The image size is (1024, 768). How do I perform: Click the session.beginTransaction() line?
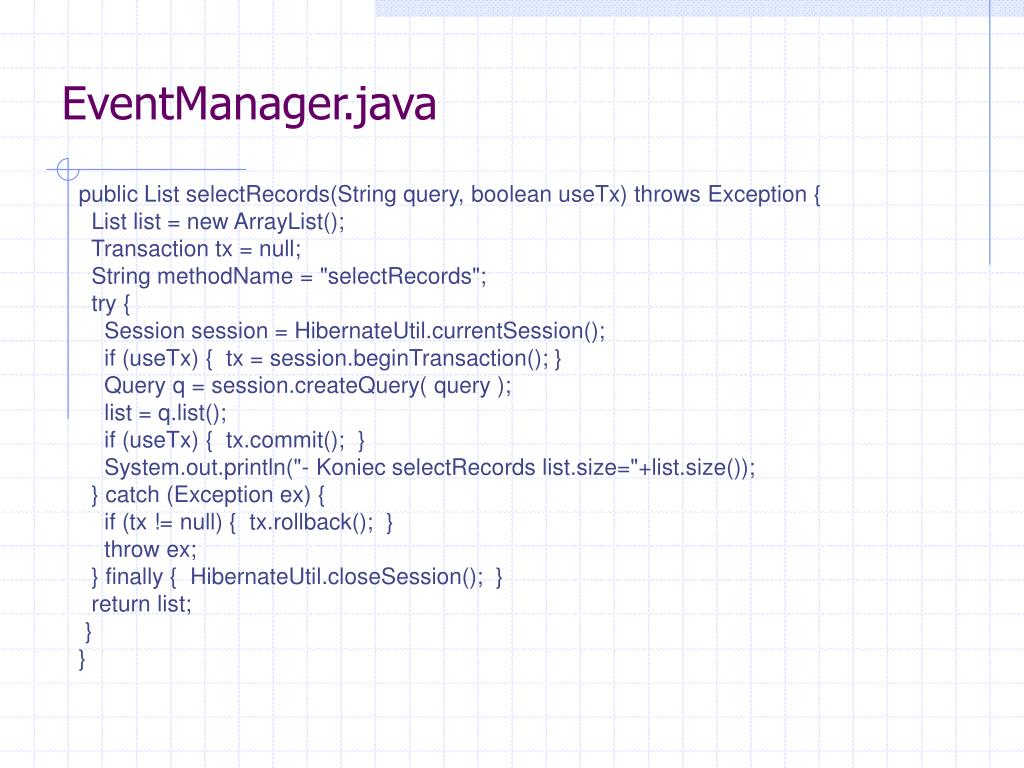(x=332, y=359)
